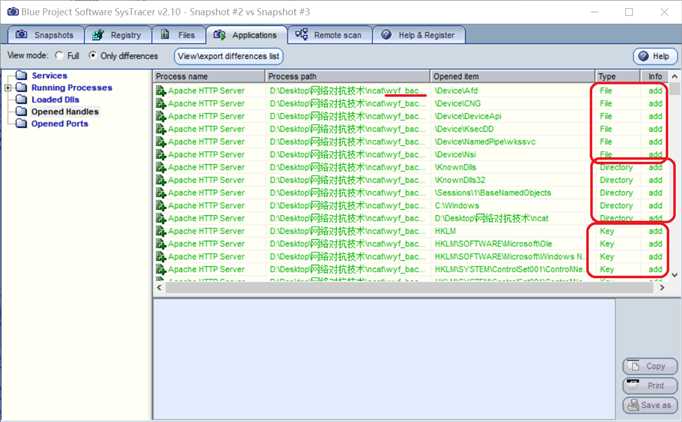Click the Applications tab icon

pos(219,35)
